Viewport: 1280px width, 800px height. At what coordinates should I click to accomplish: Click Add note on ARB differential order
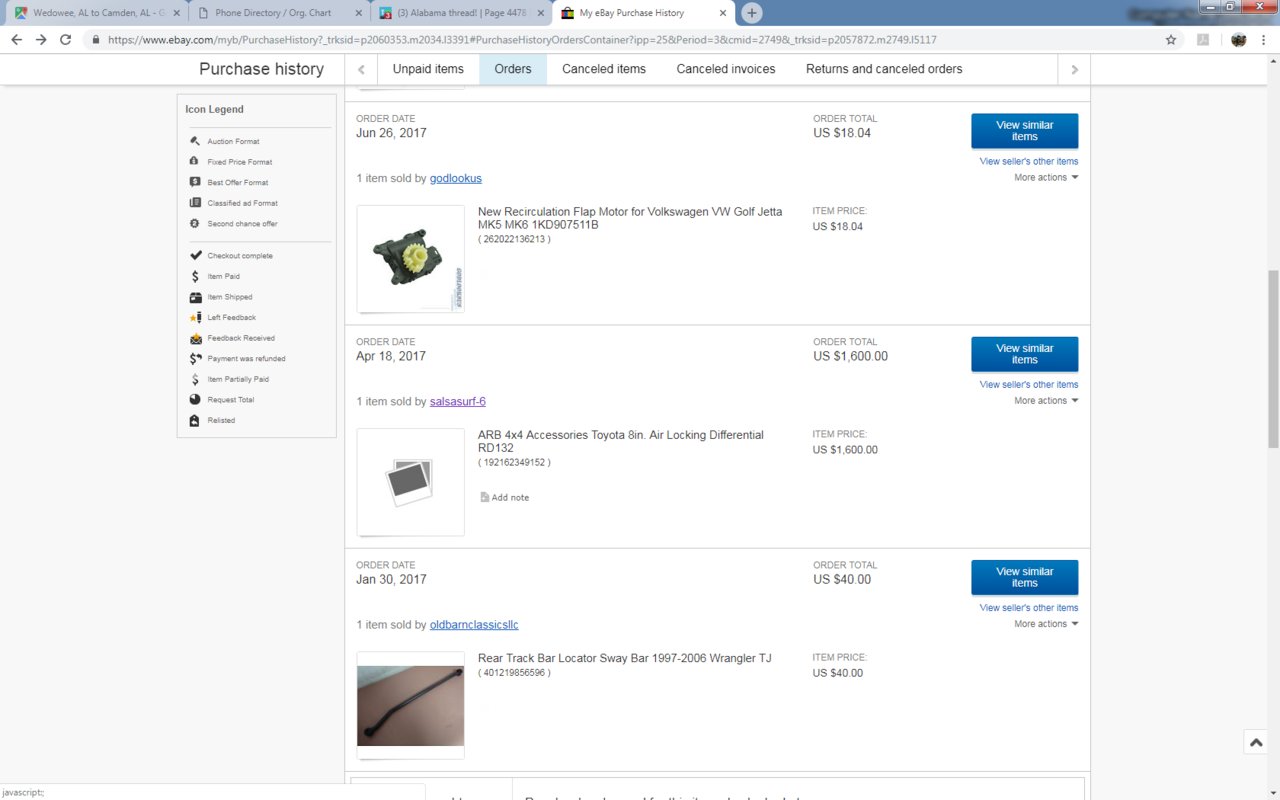point(505,497)
